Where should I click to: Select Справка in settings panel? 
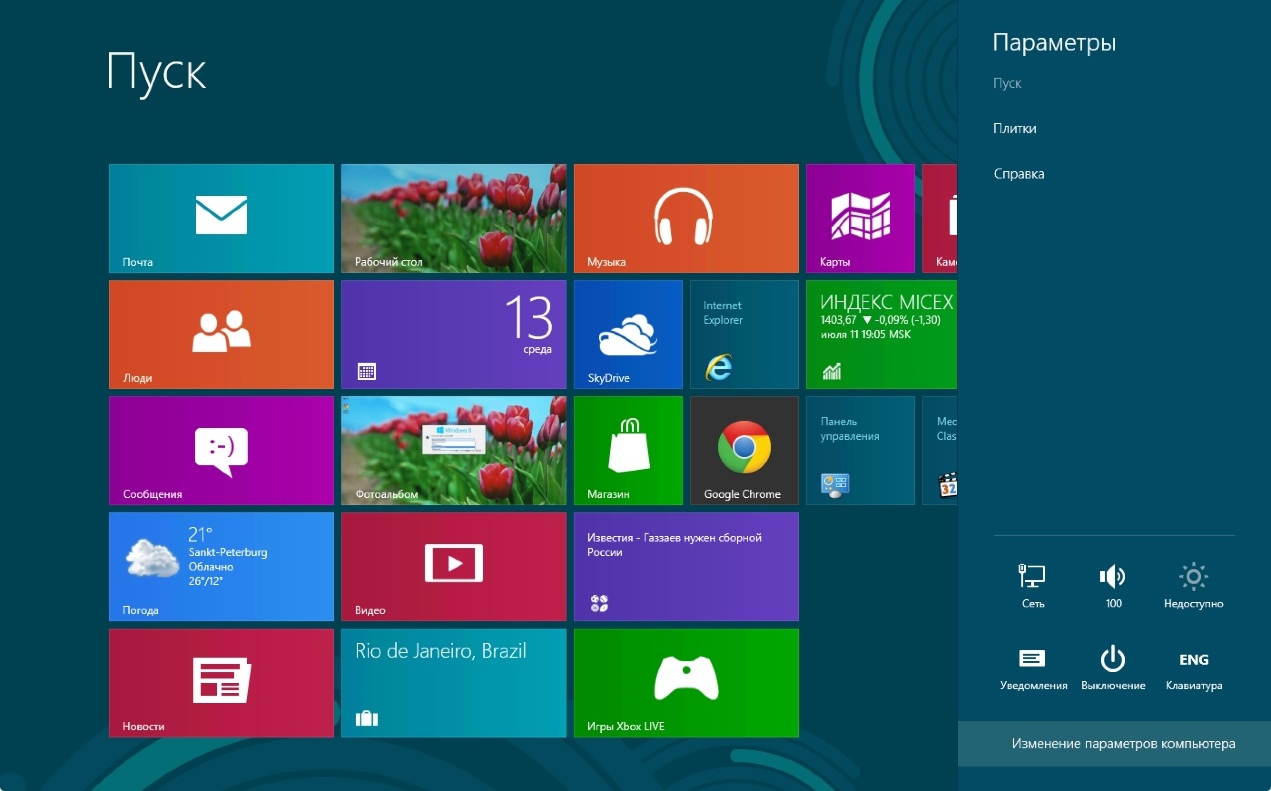1018,174
